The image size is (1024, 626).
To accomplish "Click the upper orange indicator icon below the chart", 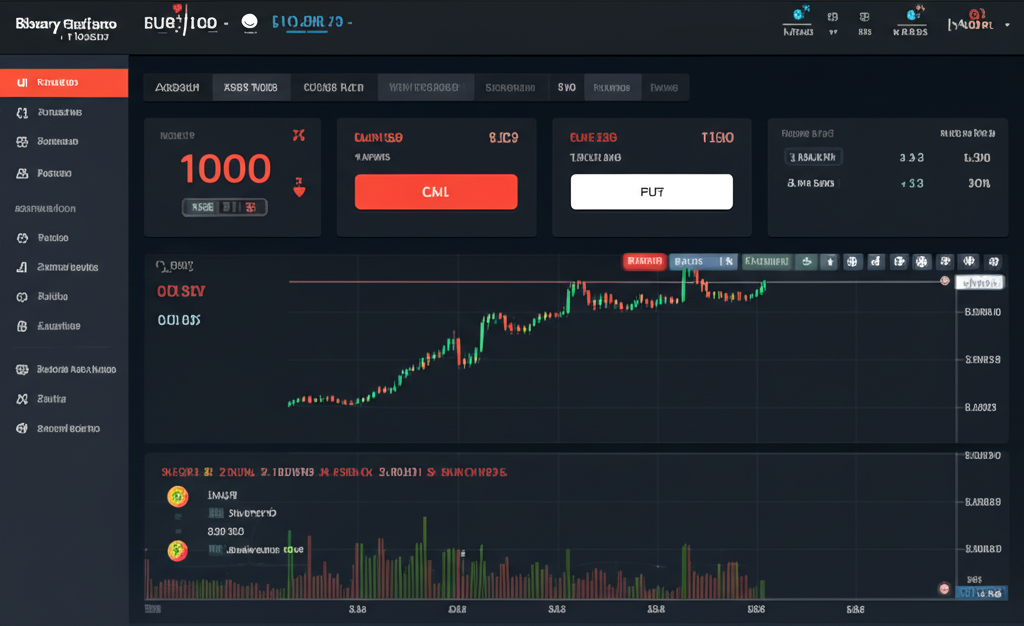I will (177, 496).
